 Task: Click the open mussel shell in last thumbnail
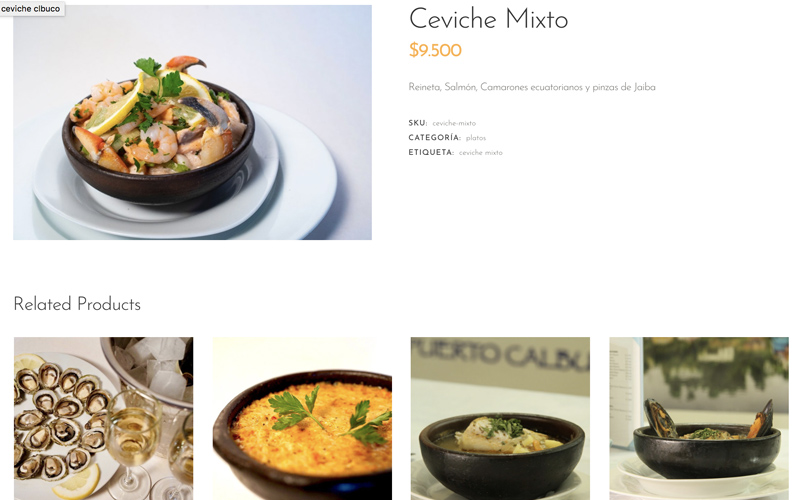click(659, 418)
